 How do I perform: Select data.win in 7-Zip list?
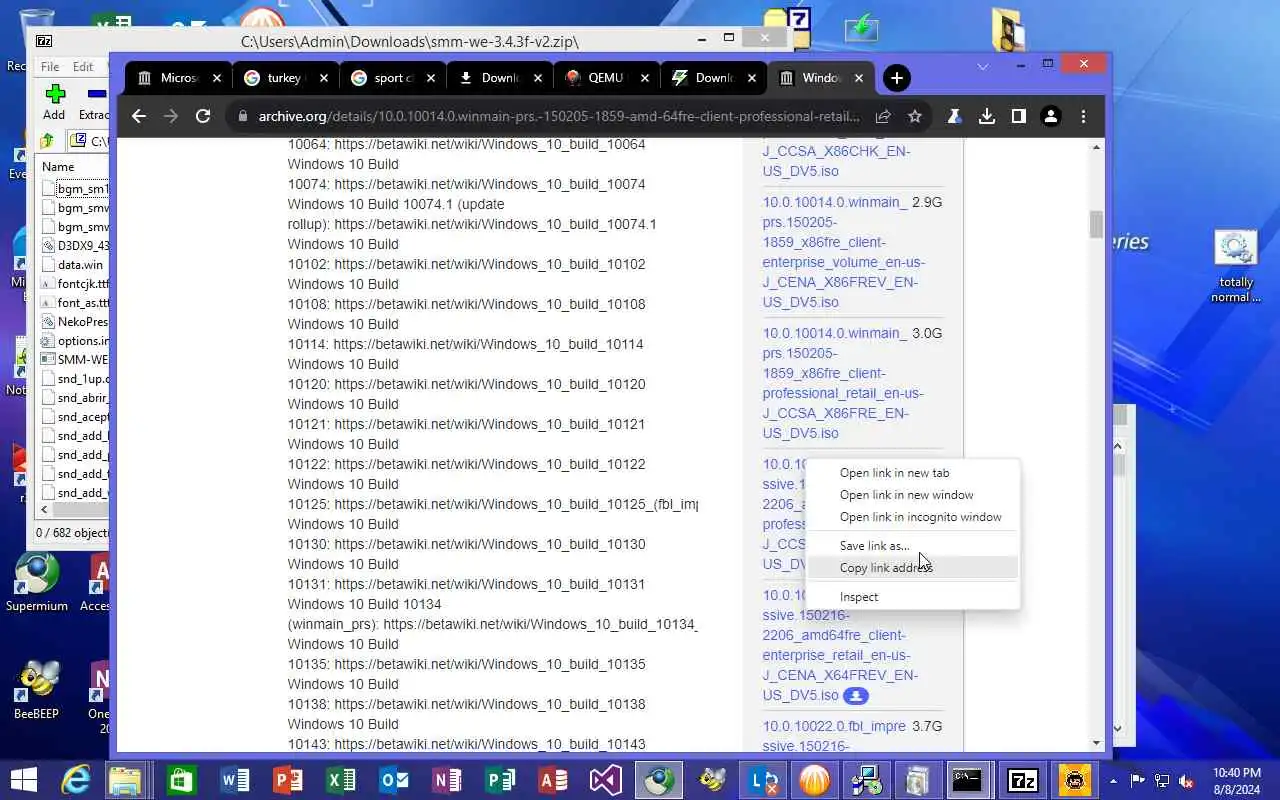click(x=79, y=265)
